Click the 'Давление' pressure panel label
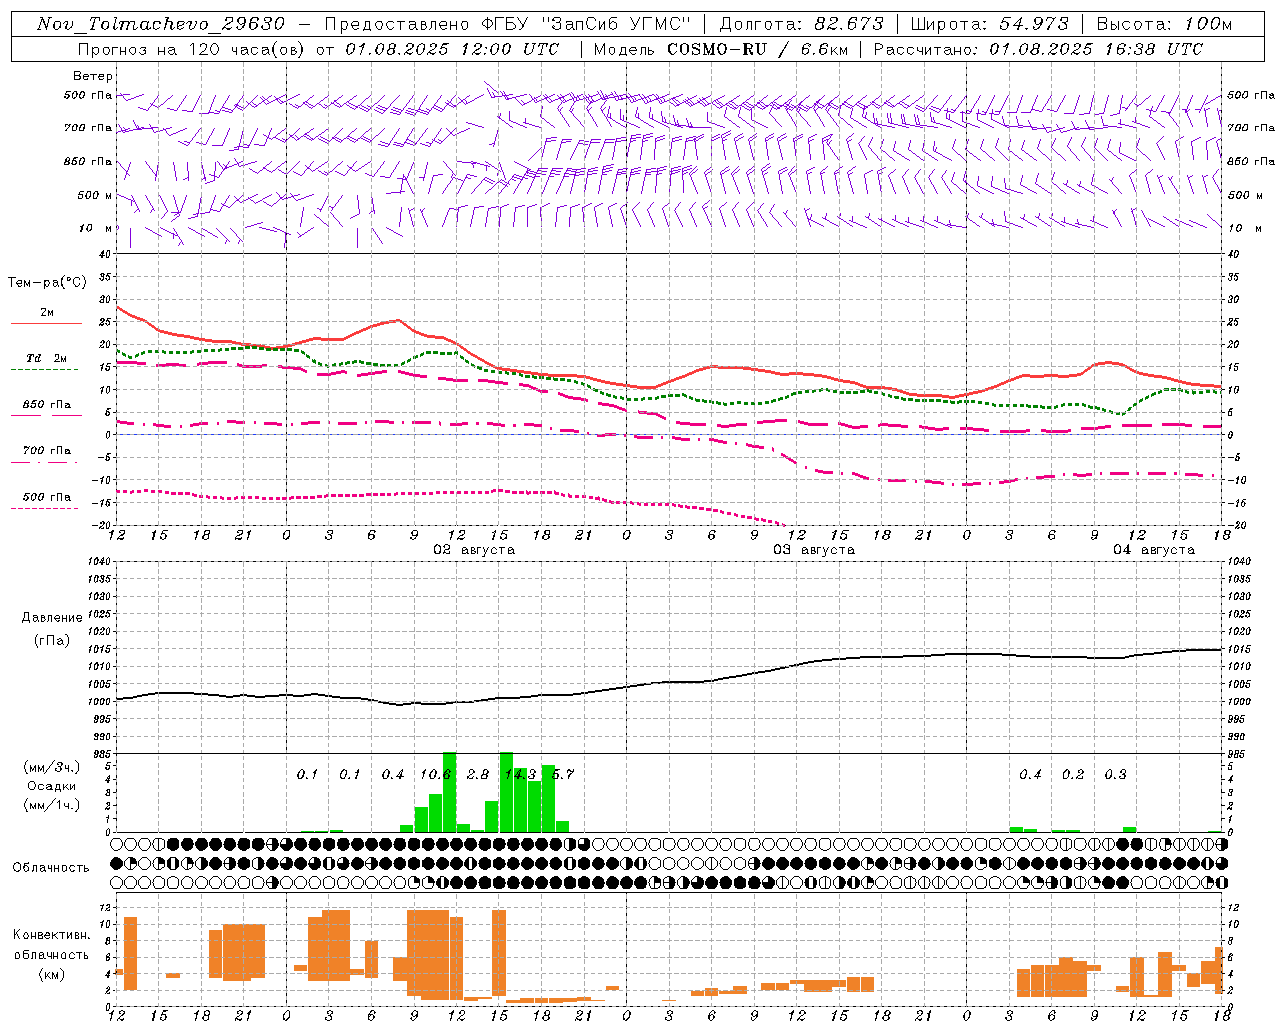 (x=52, y=618)
